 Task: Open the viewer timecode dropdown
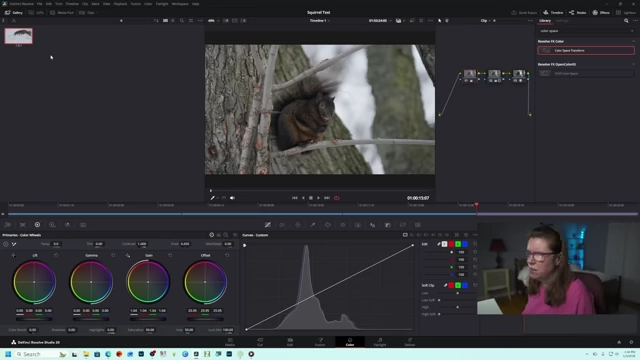(380, 20)
